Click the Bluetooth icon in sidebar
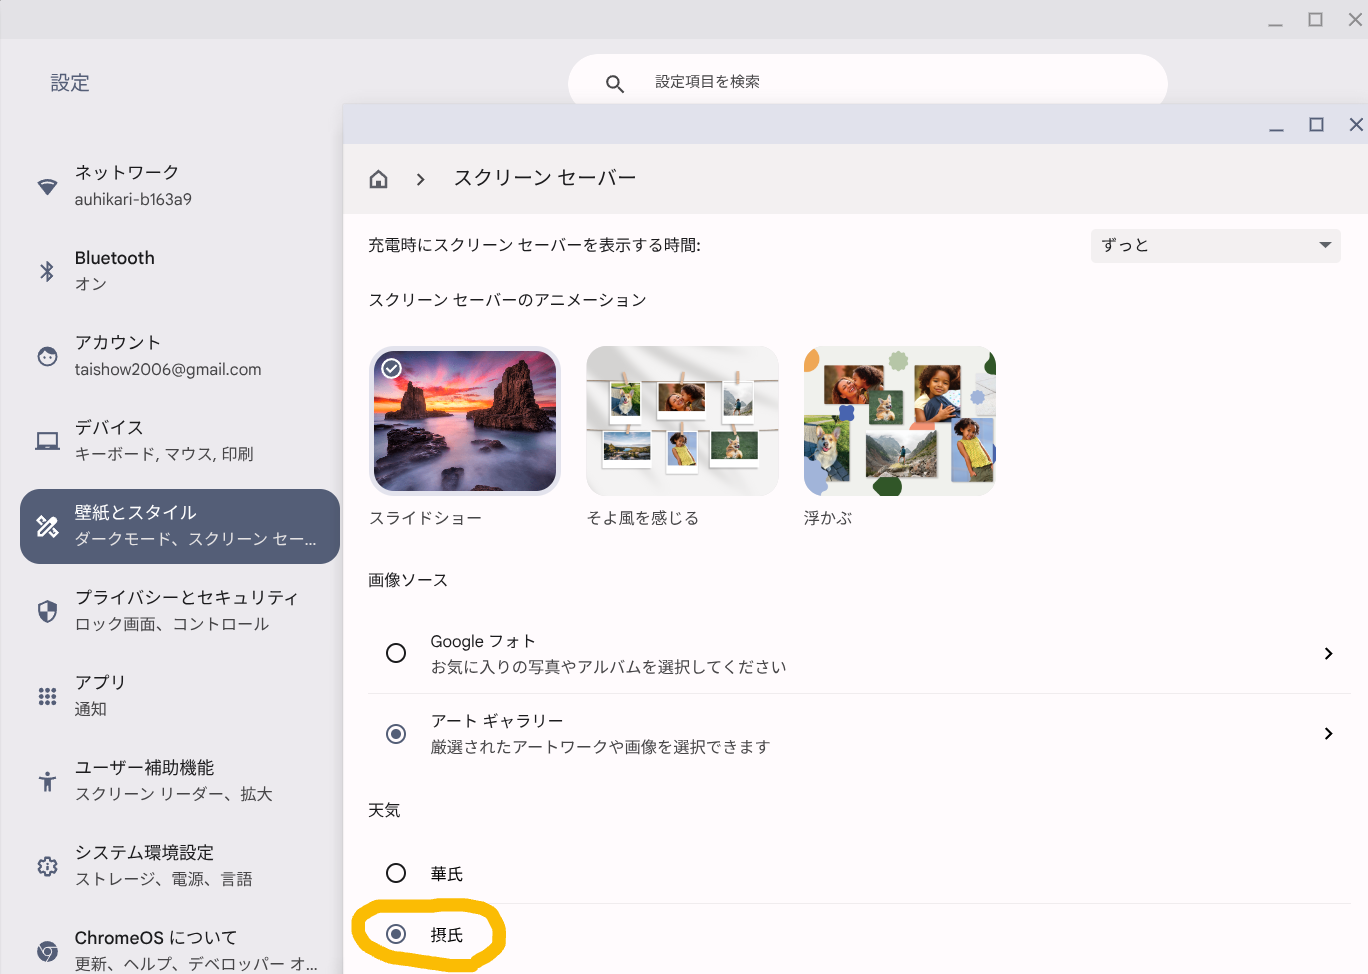Image resolution: width=1368 pixels, height=974 pixels. tap(47, 271)
